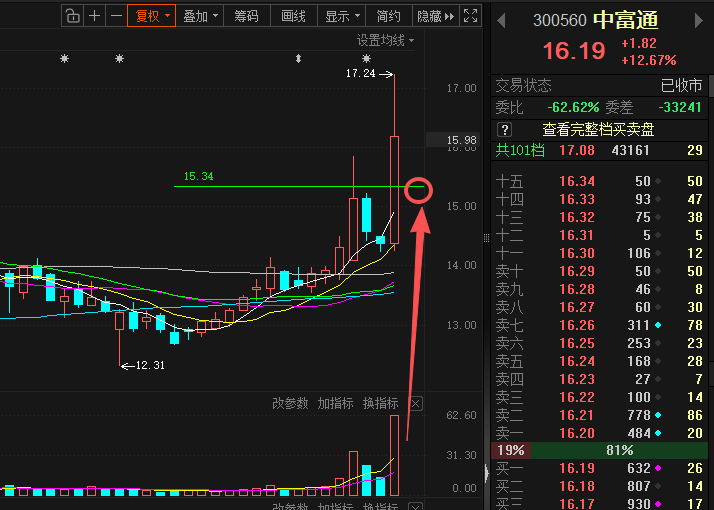
Task: Select 卖六 price 16.25
Action: (577, 343)
